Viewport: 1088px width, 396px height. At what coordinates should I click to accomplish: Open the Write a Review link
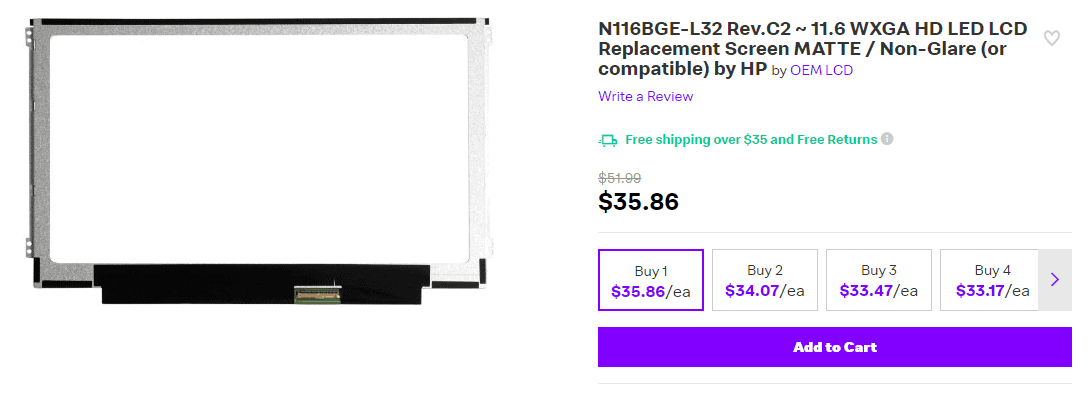tap(645, 96)
